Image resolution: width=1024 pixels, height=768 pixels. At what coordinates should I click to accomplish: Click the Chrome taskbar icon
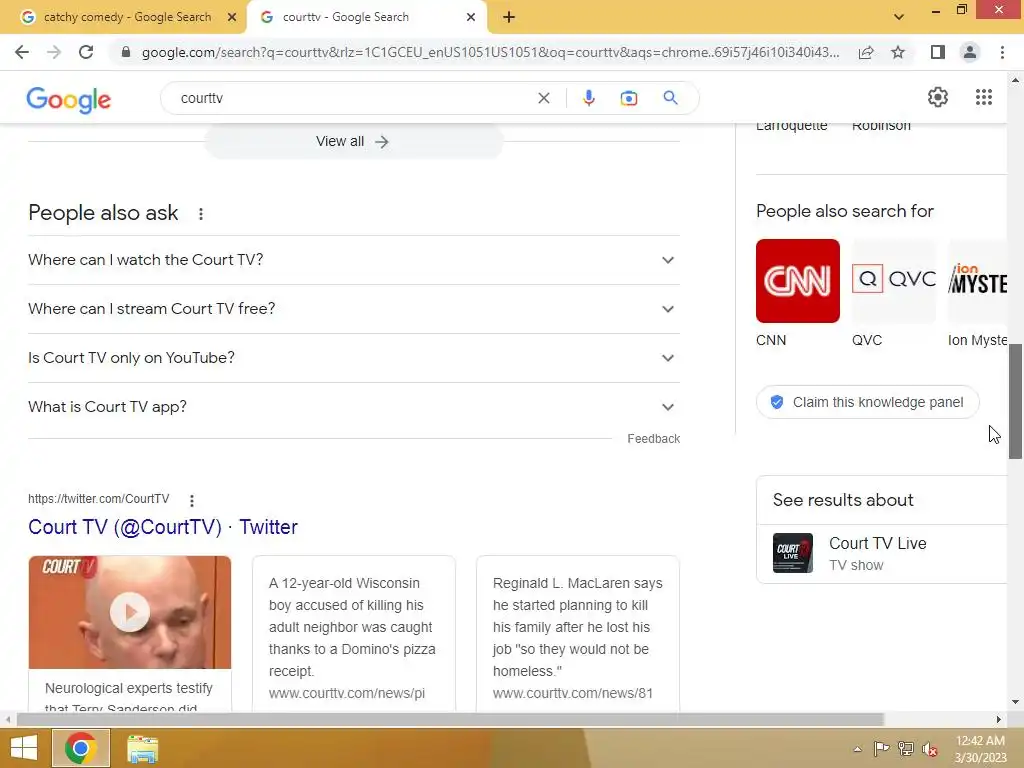point(81,748)
